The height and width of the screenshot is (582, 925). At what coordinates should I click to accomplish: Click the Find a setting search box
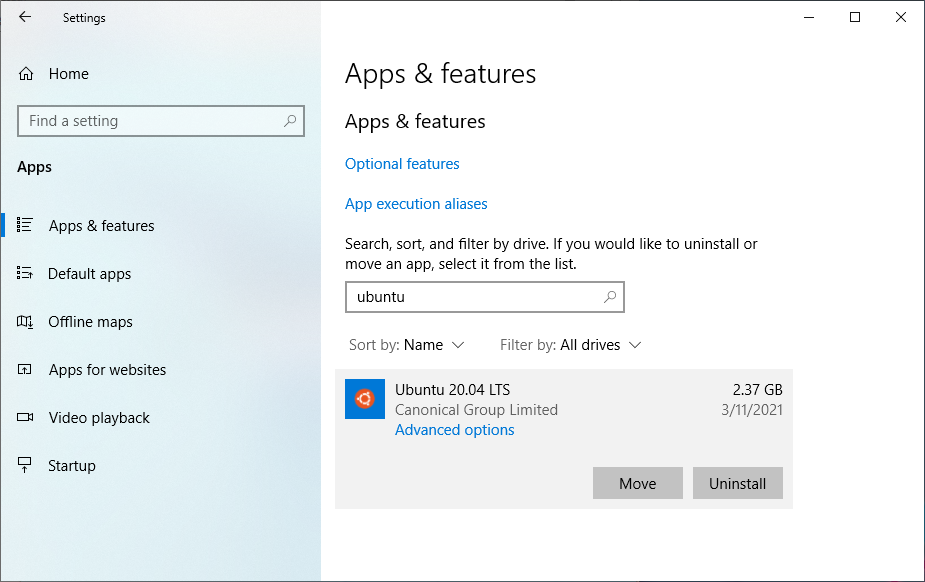pos(150,121)
